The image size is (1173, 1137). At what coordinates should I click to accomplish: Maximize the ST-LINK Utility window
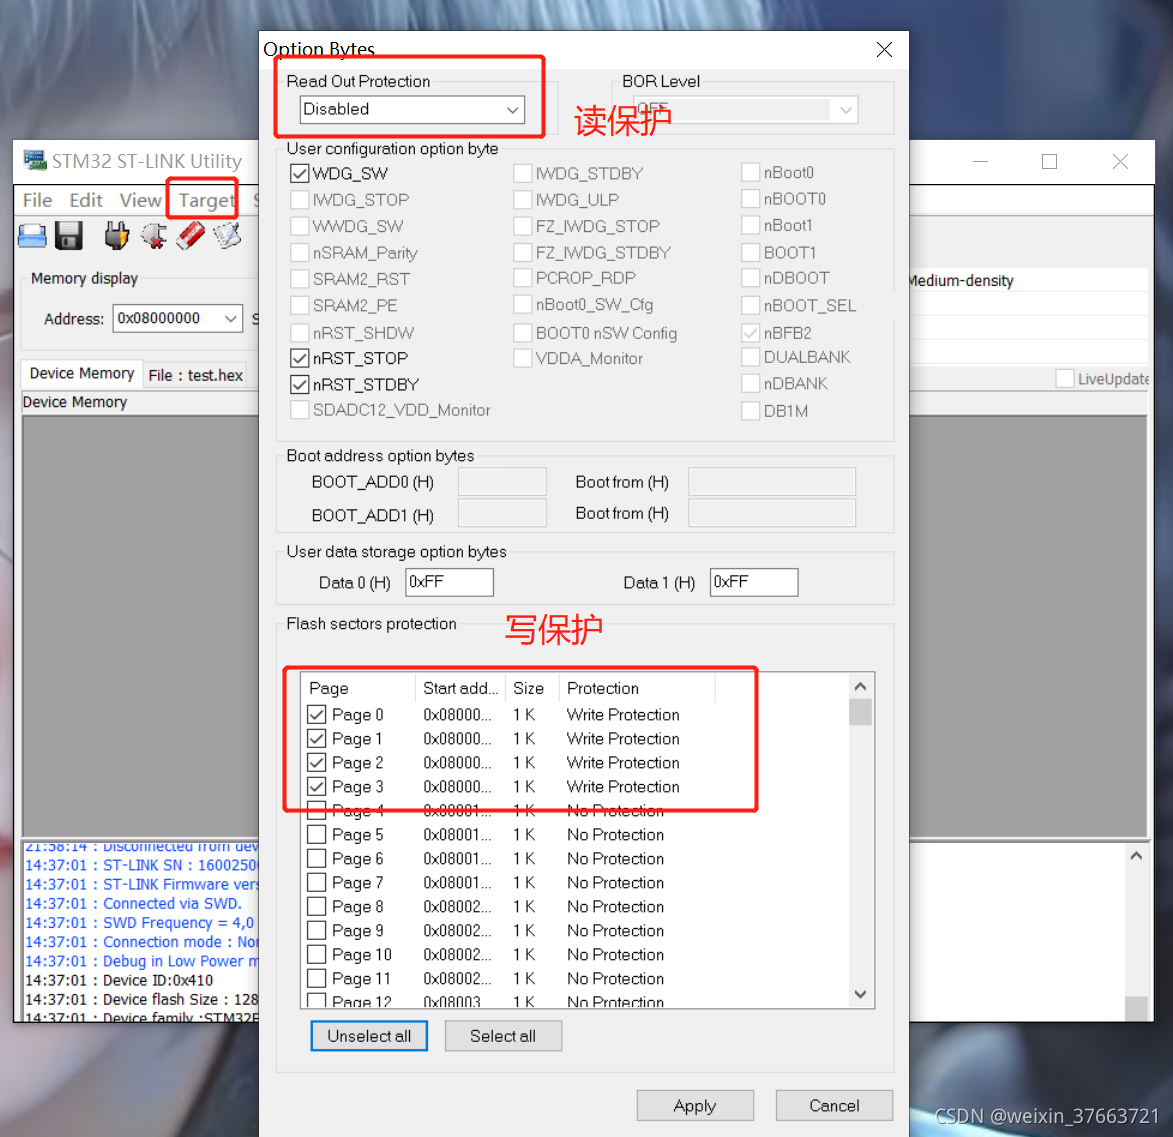tap(1050, 162)
